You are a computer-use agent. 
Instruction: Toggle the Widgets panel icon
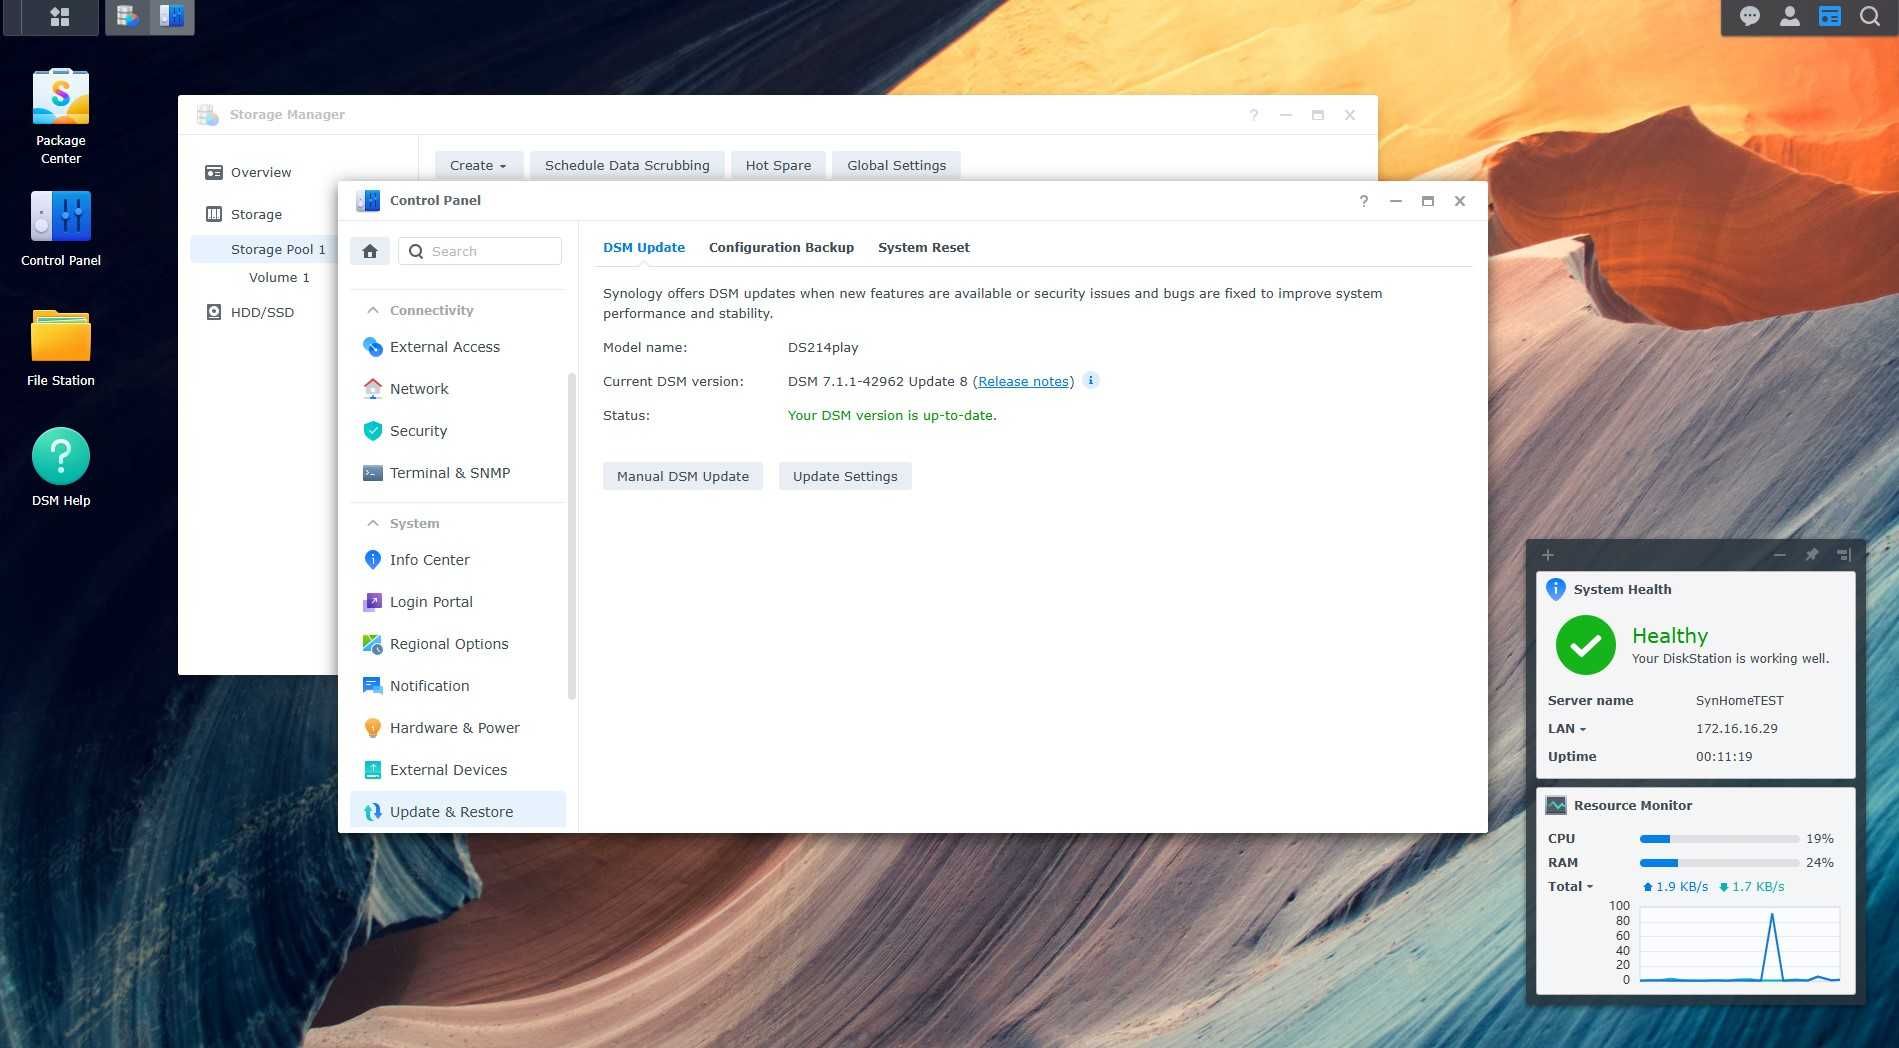[x=1830, y=17]
